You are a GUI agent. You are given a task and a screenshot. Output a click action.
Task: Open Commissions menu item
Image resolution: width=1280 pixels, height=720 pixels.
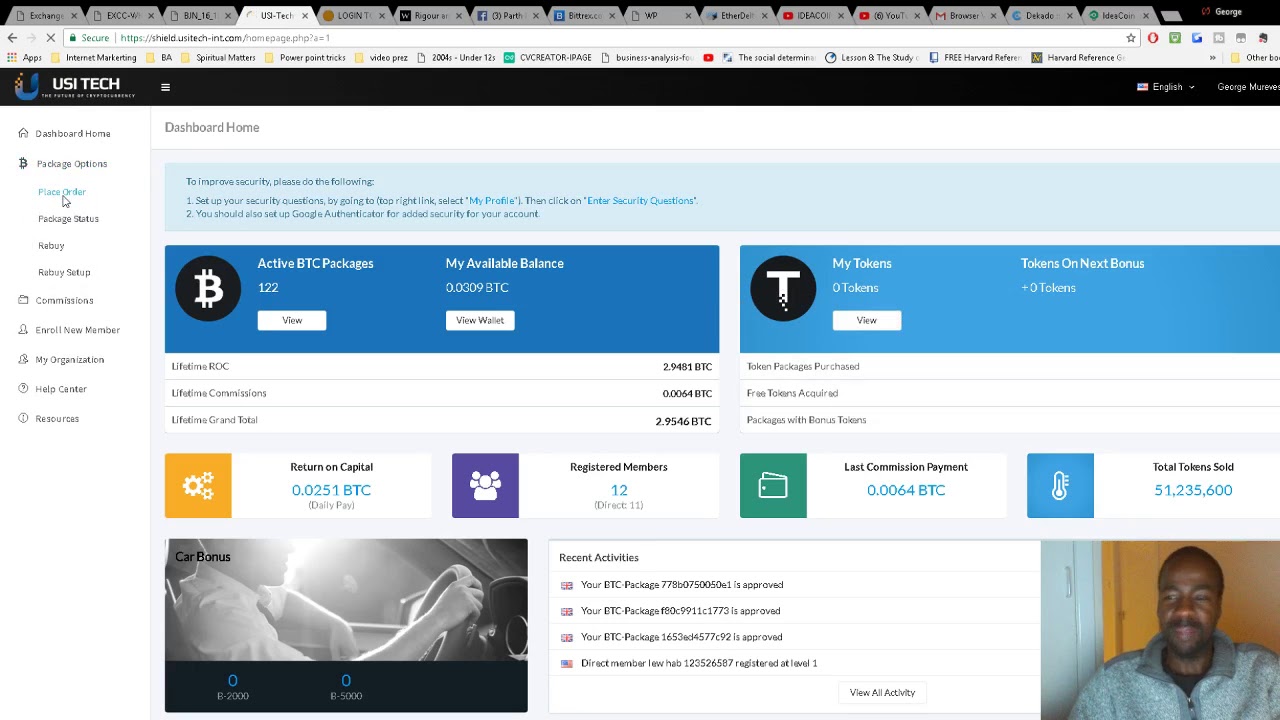pos(64,300)
